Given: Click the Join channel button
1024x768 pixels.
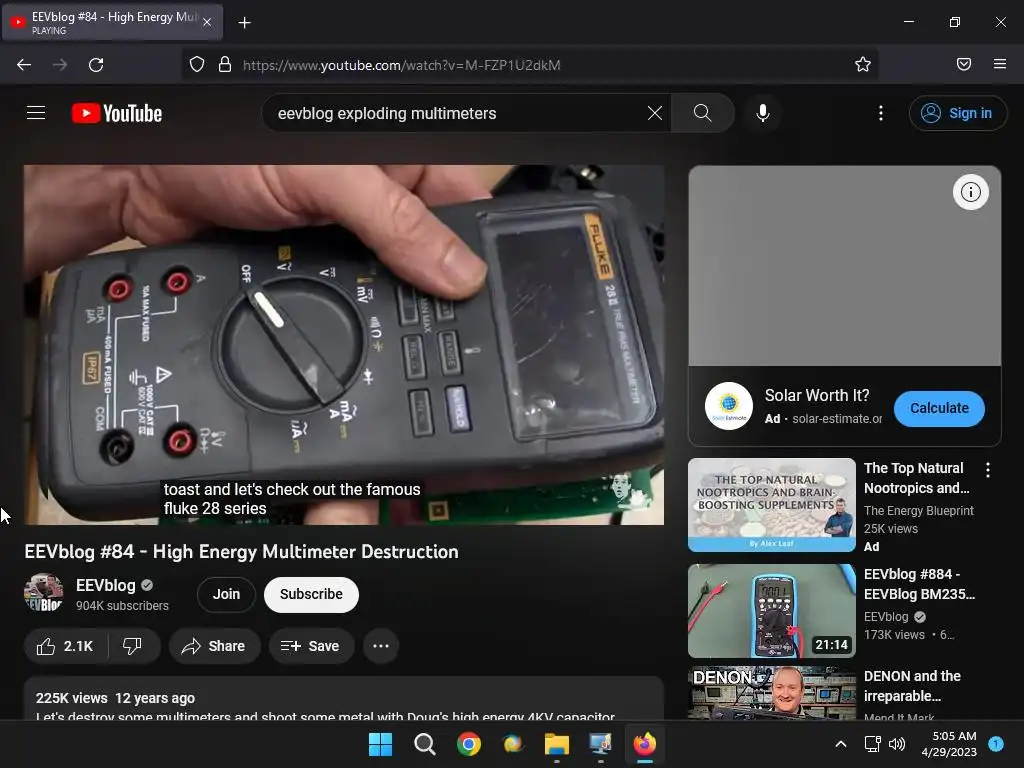Looking at the screenshot, I should point(226,594).
